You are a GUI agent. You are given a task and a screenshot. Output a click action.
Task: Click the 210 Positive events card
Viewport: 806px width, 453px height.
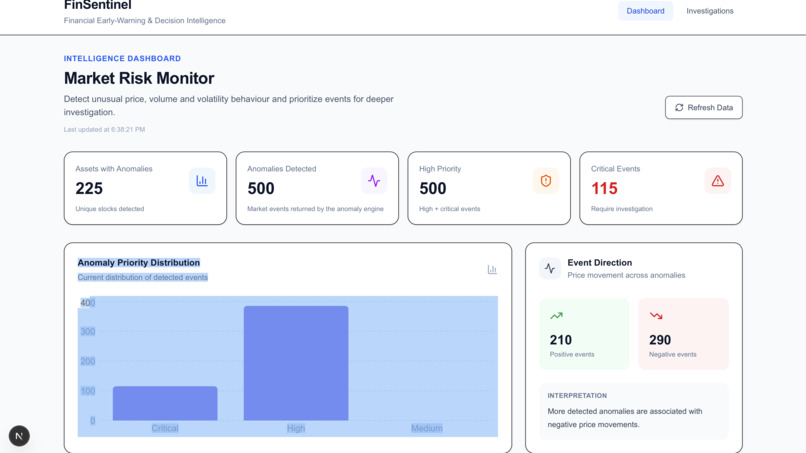click(x=584, y=334)
